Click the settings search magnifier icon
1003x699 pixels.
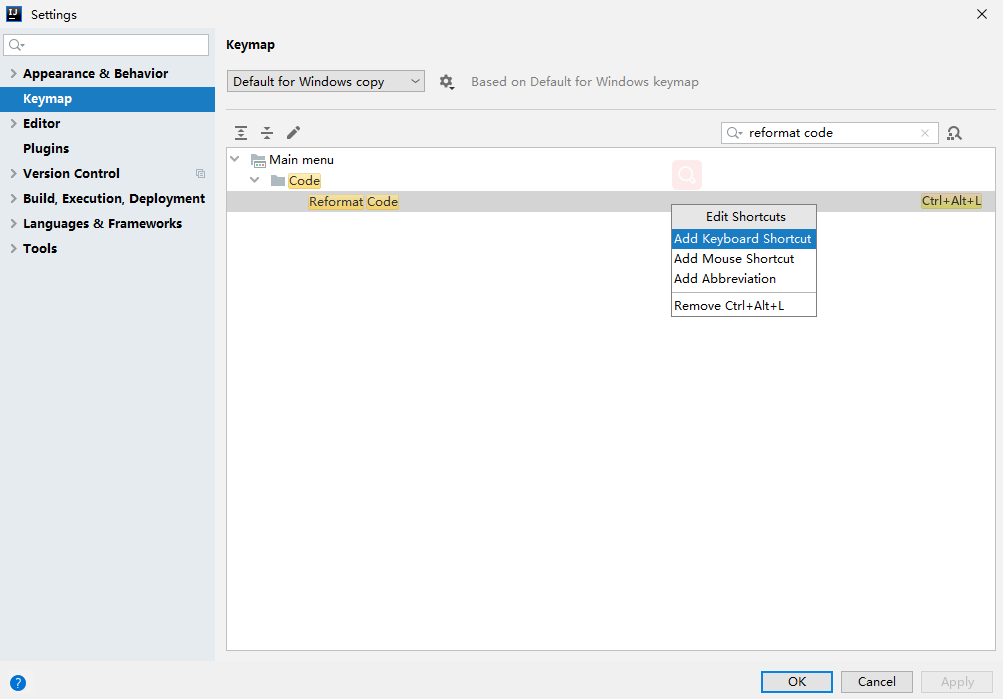[16, 45]
